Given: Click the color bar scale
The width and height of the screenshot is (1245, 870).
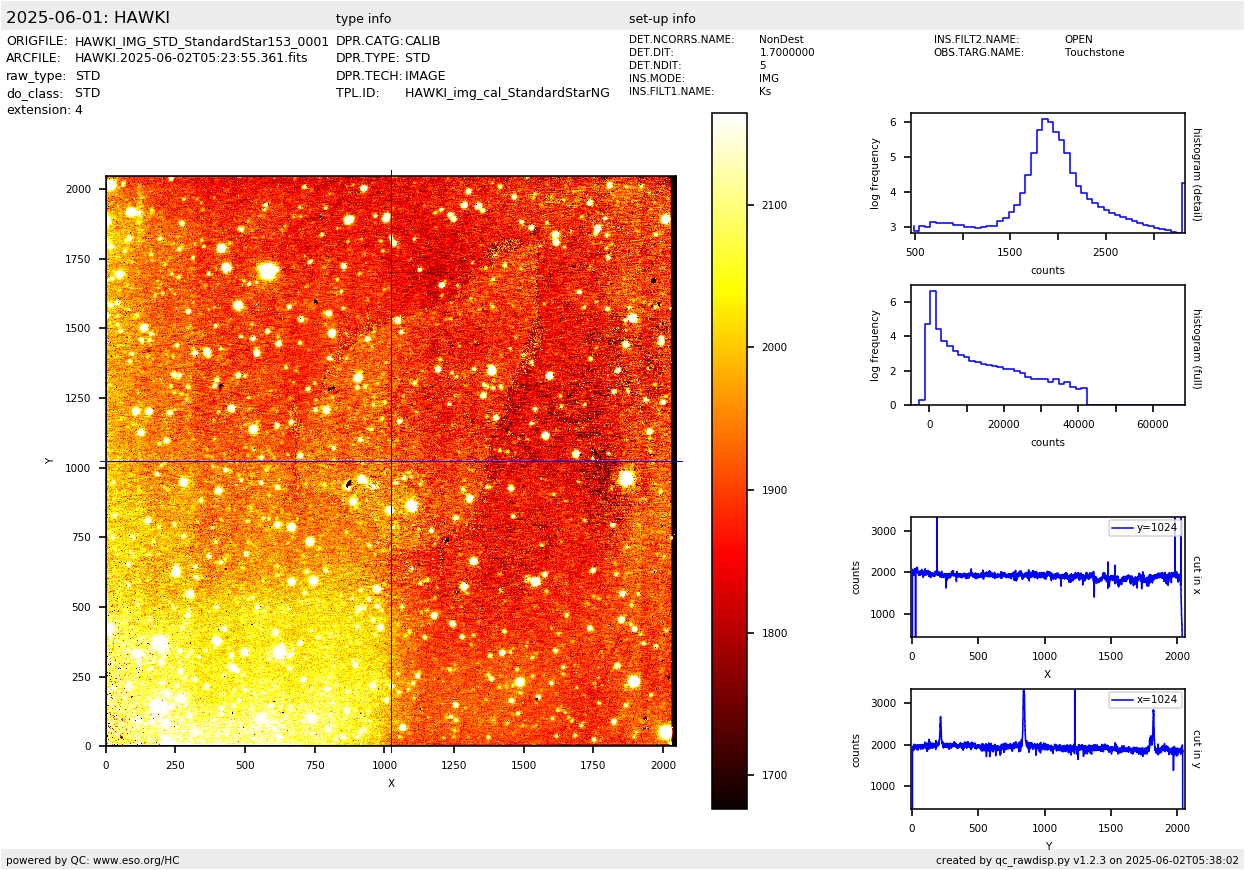Looking at the screenshot, I should 729,460.
